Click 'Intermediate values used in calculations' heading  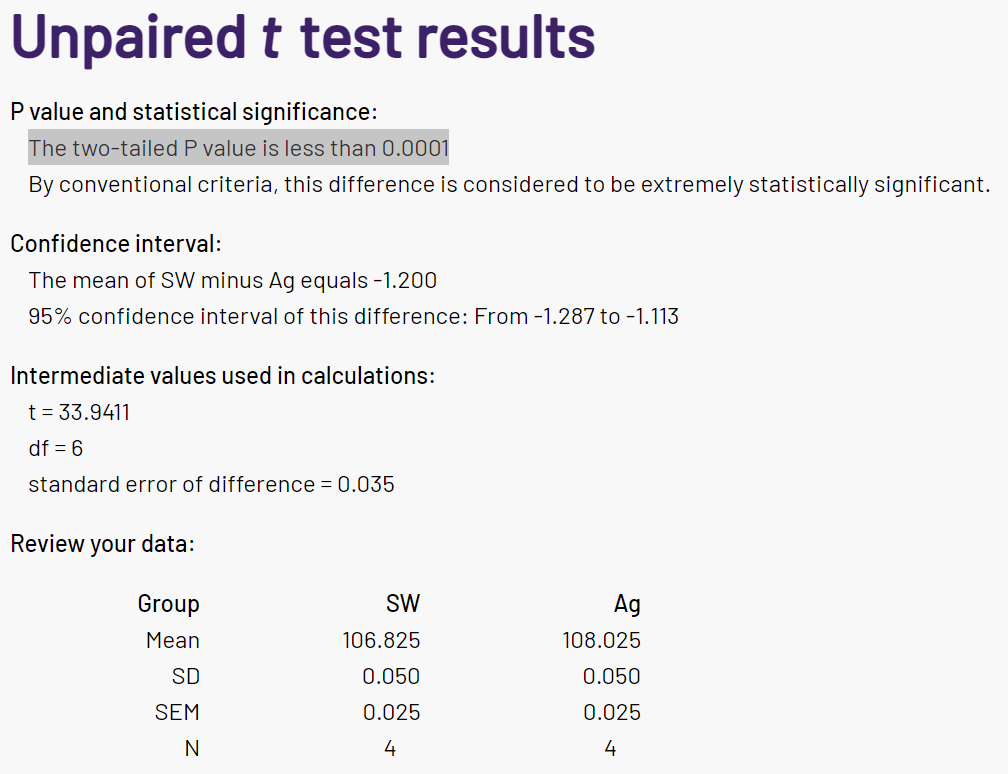pyautogui.click(x=222, y=375)
